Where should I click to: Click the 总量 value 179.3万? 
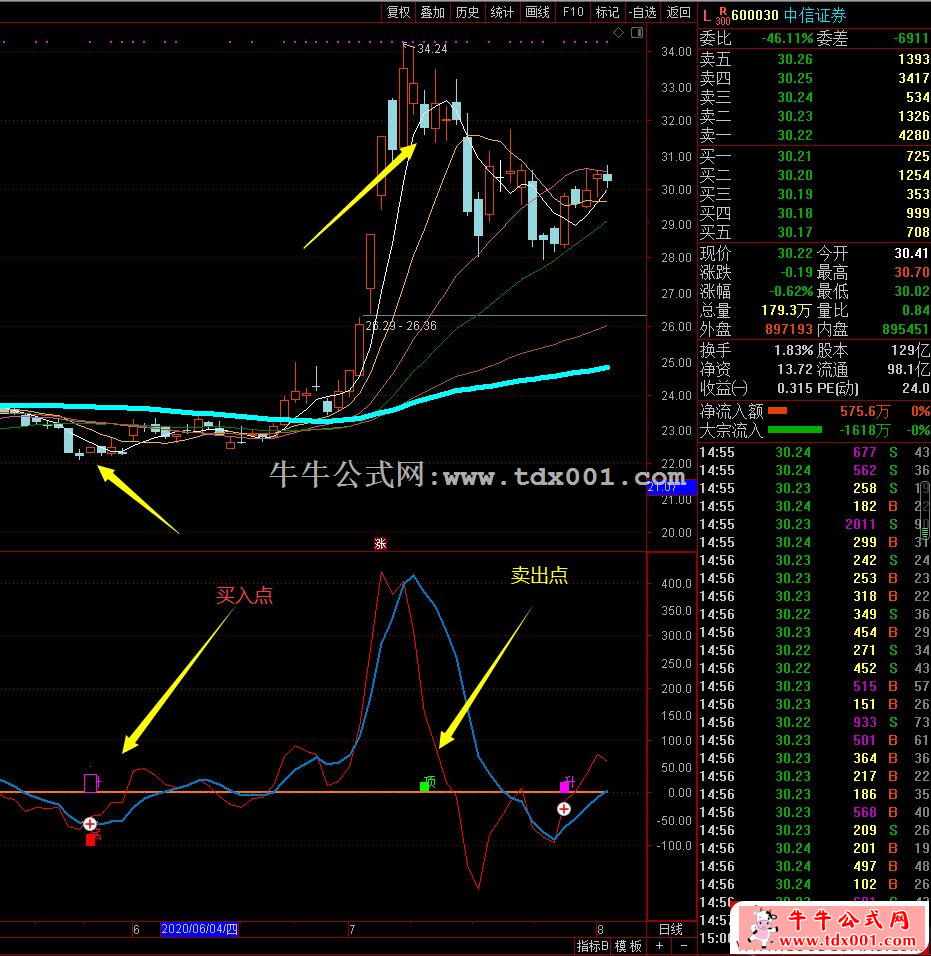coord(787,310)
